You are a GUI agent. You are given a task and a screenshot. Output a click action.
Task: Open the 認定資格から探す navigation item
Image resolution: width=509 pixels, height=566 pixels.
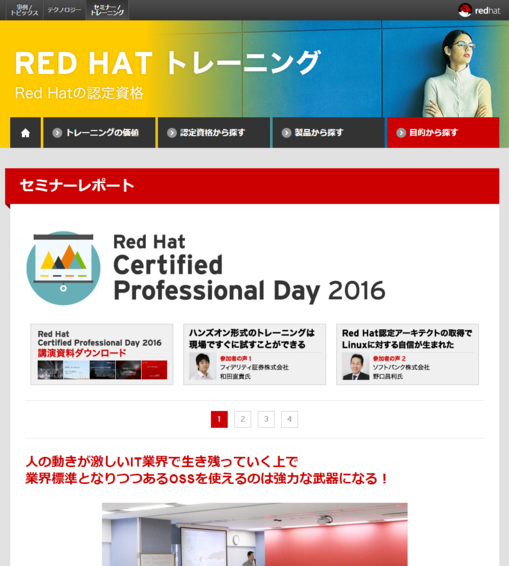(214, 133)
